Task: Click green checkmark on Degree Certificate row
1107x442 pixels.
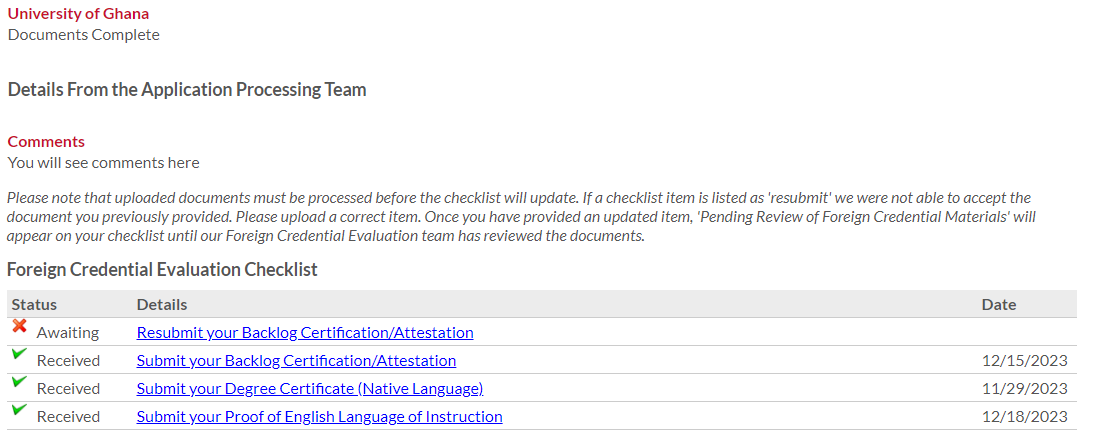Action: pyautogui.click(x=19, y=382)
